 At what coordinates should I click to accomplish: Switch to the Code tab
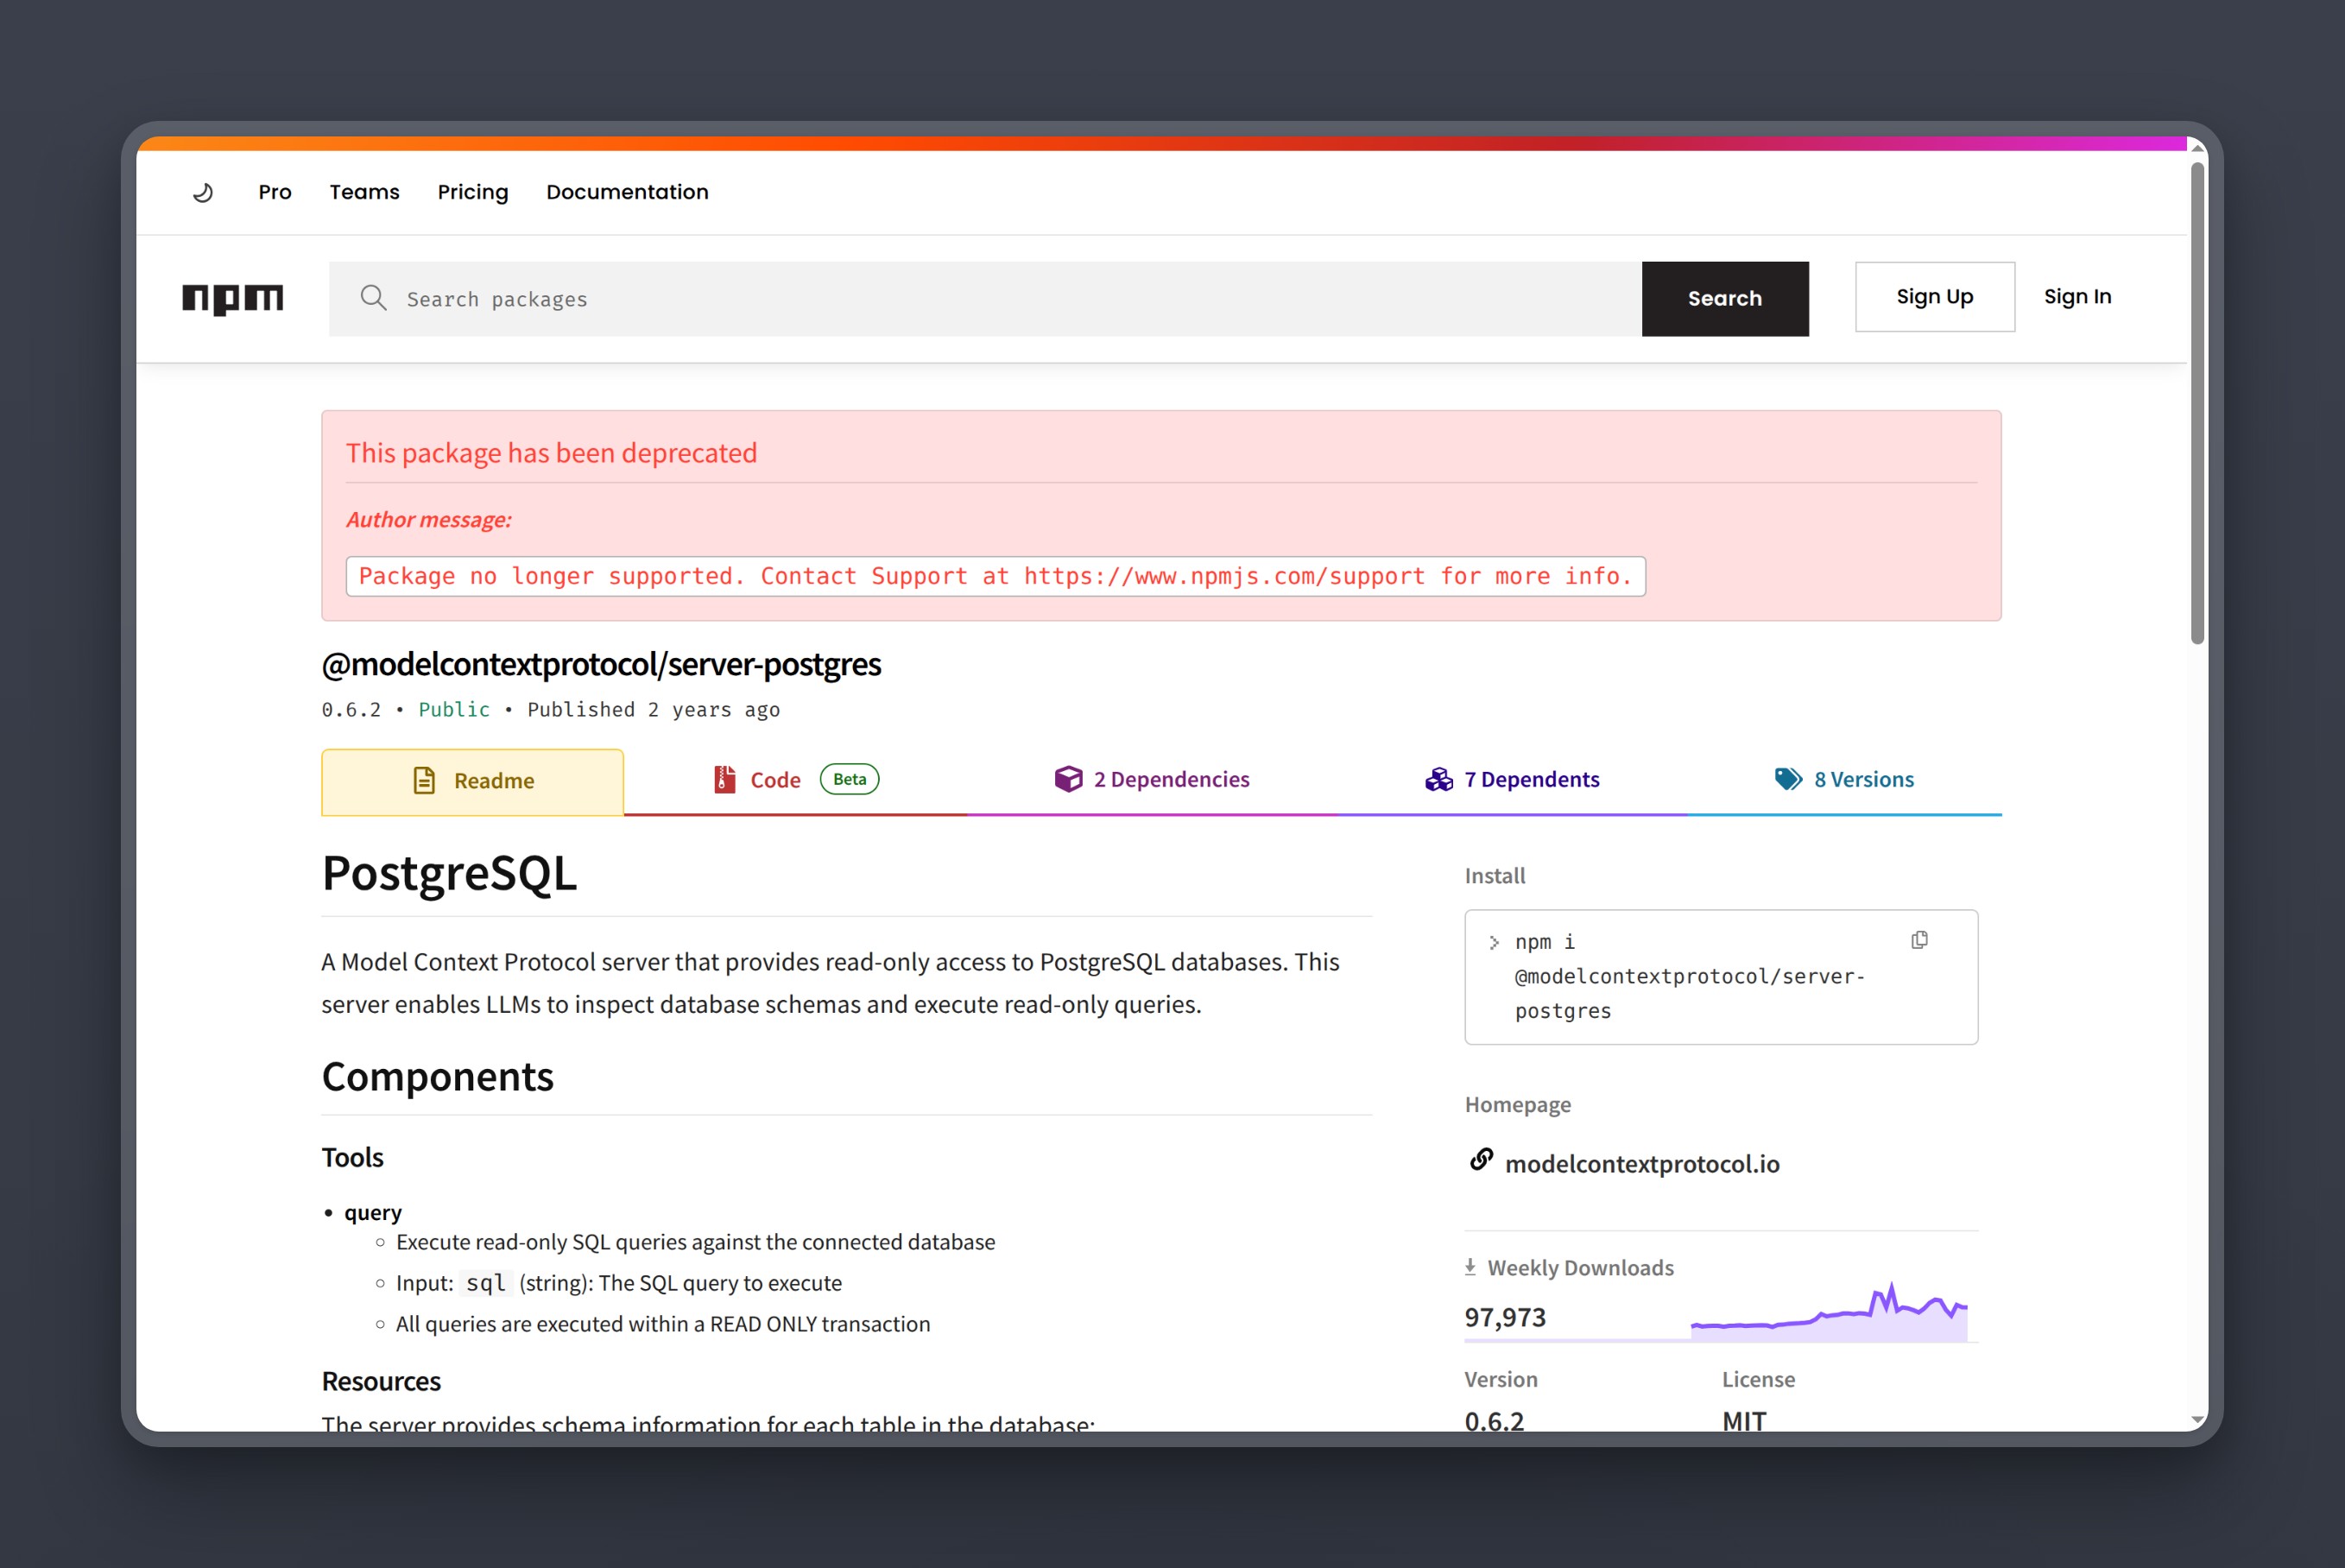pyautogui.click(x=796, y=780)
